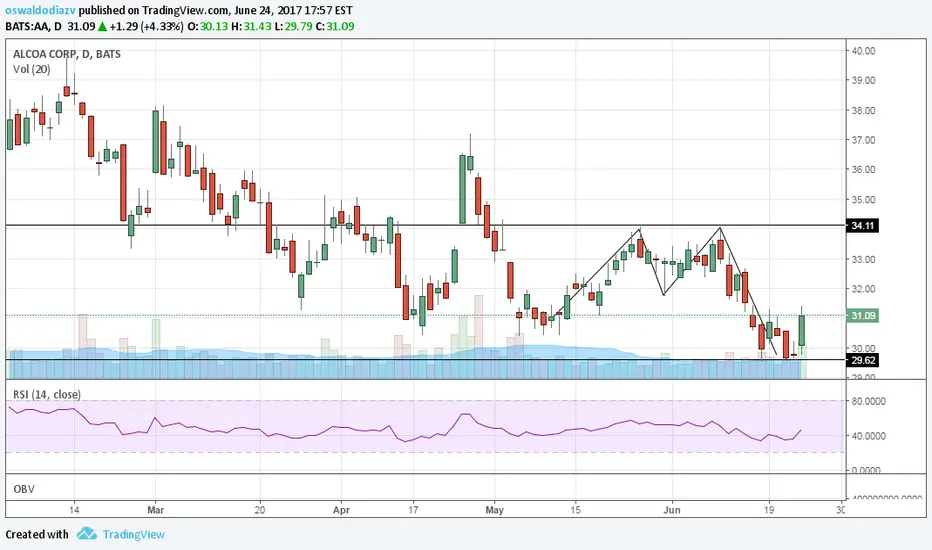Click the 15 date label on time axis
Image resolution: width=932 pixels, height=550 pixels.
pyautogui.click(x=575, y=510)
